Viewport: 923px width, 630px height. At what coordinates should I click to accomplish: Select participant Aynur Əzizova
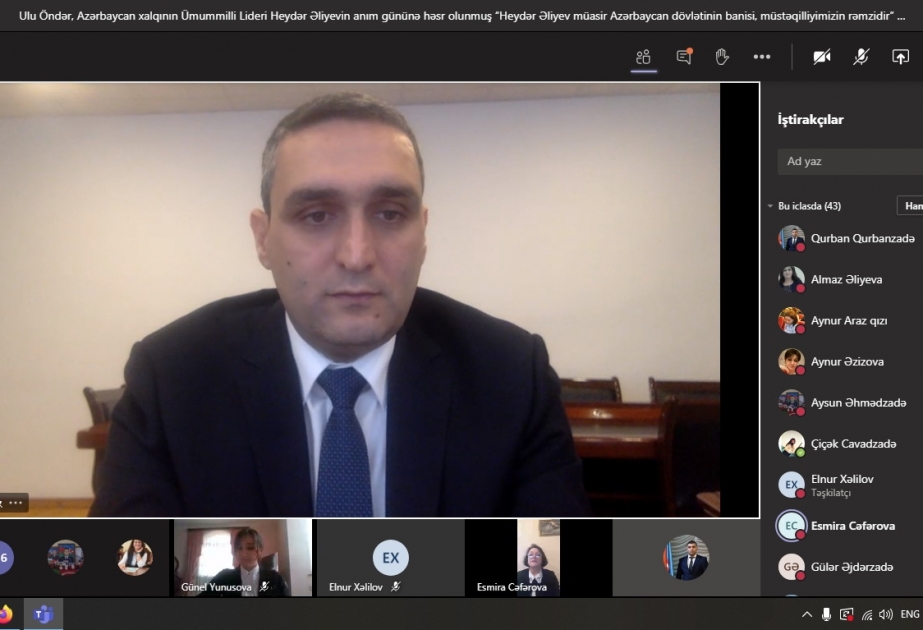848,362
